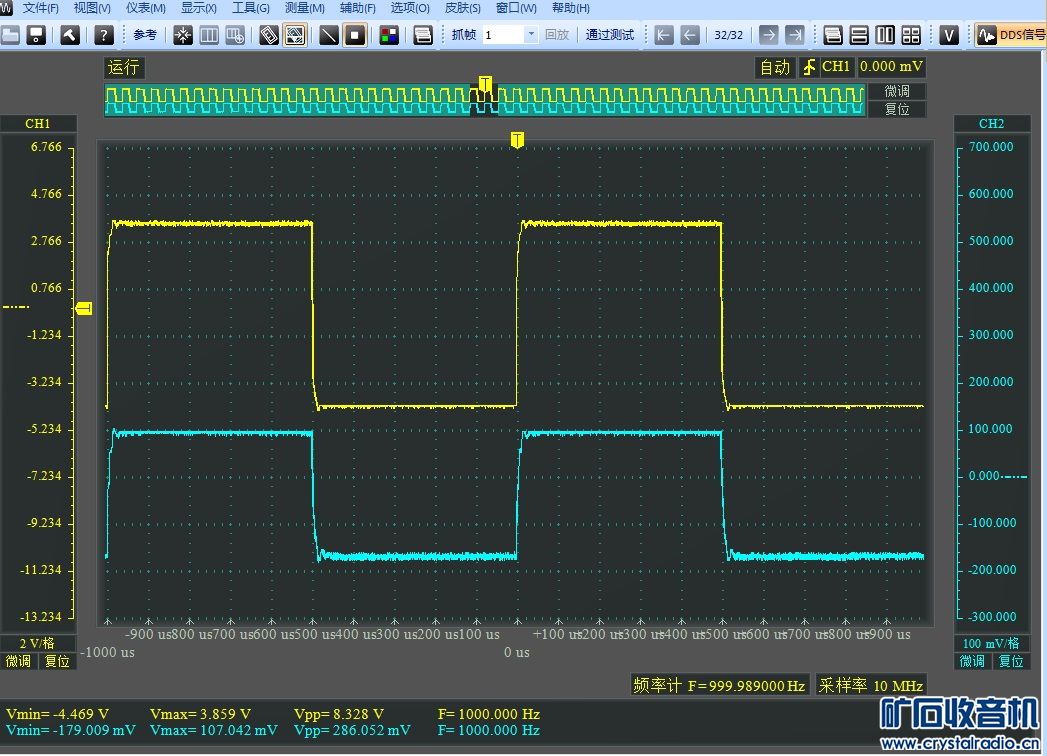This screenshot has height=756, width=1047.
Task: Open the 帮助(H) help menu
Action: pos(571,8)
